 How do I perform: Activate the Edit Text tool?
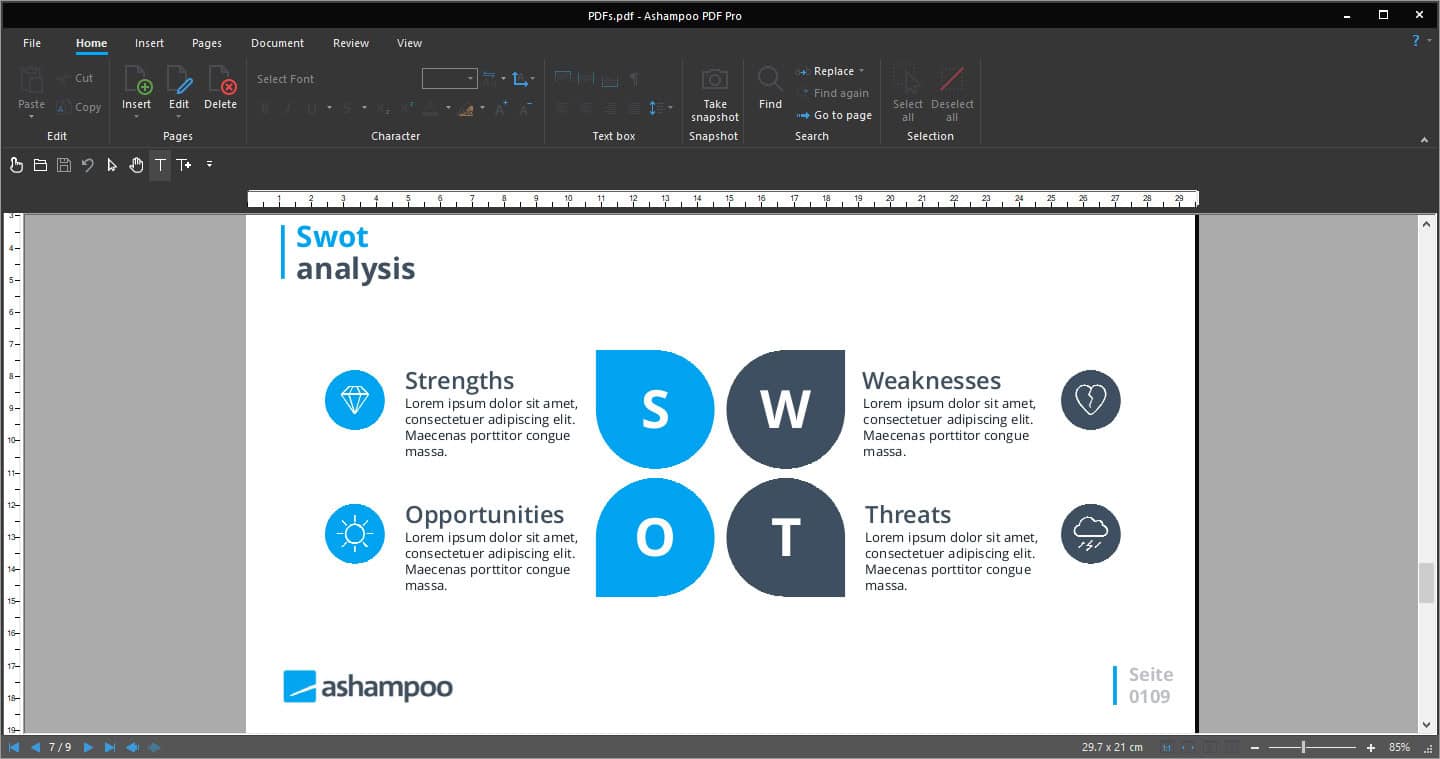click(159, 165)
